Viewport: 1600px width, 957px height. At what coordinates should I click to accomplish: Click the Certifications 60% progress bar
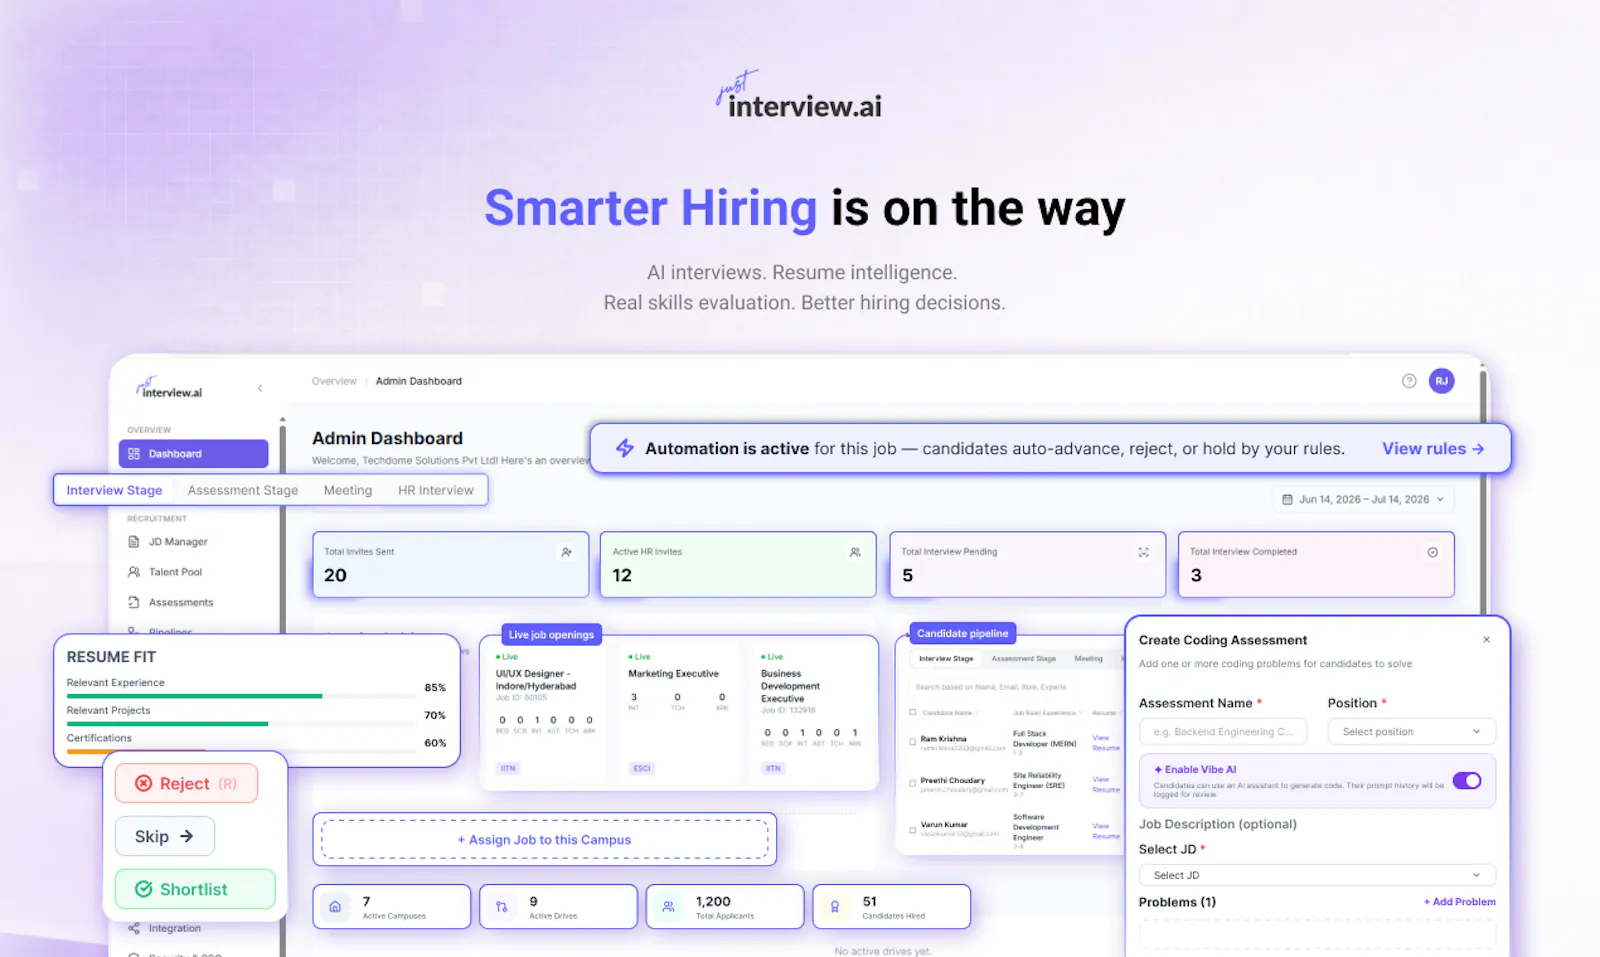pyautogui.click(x=241, y=751)
